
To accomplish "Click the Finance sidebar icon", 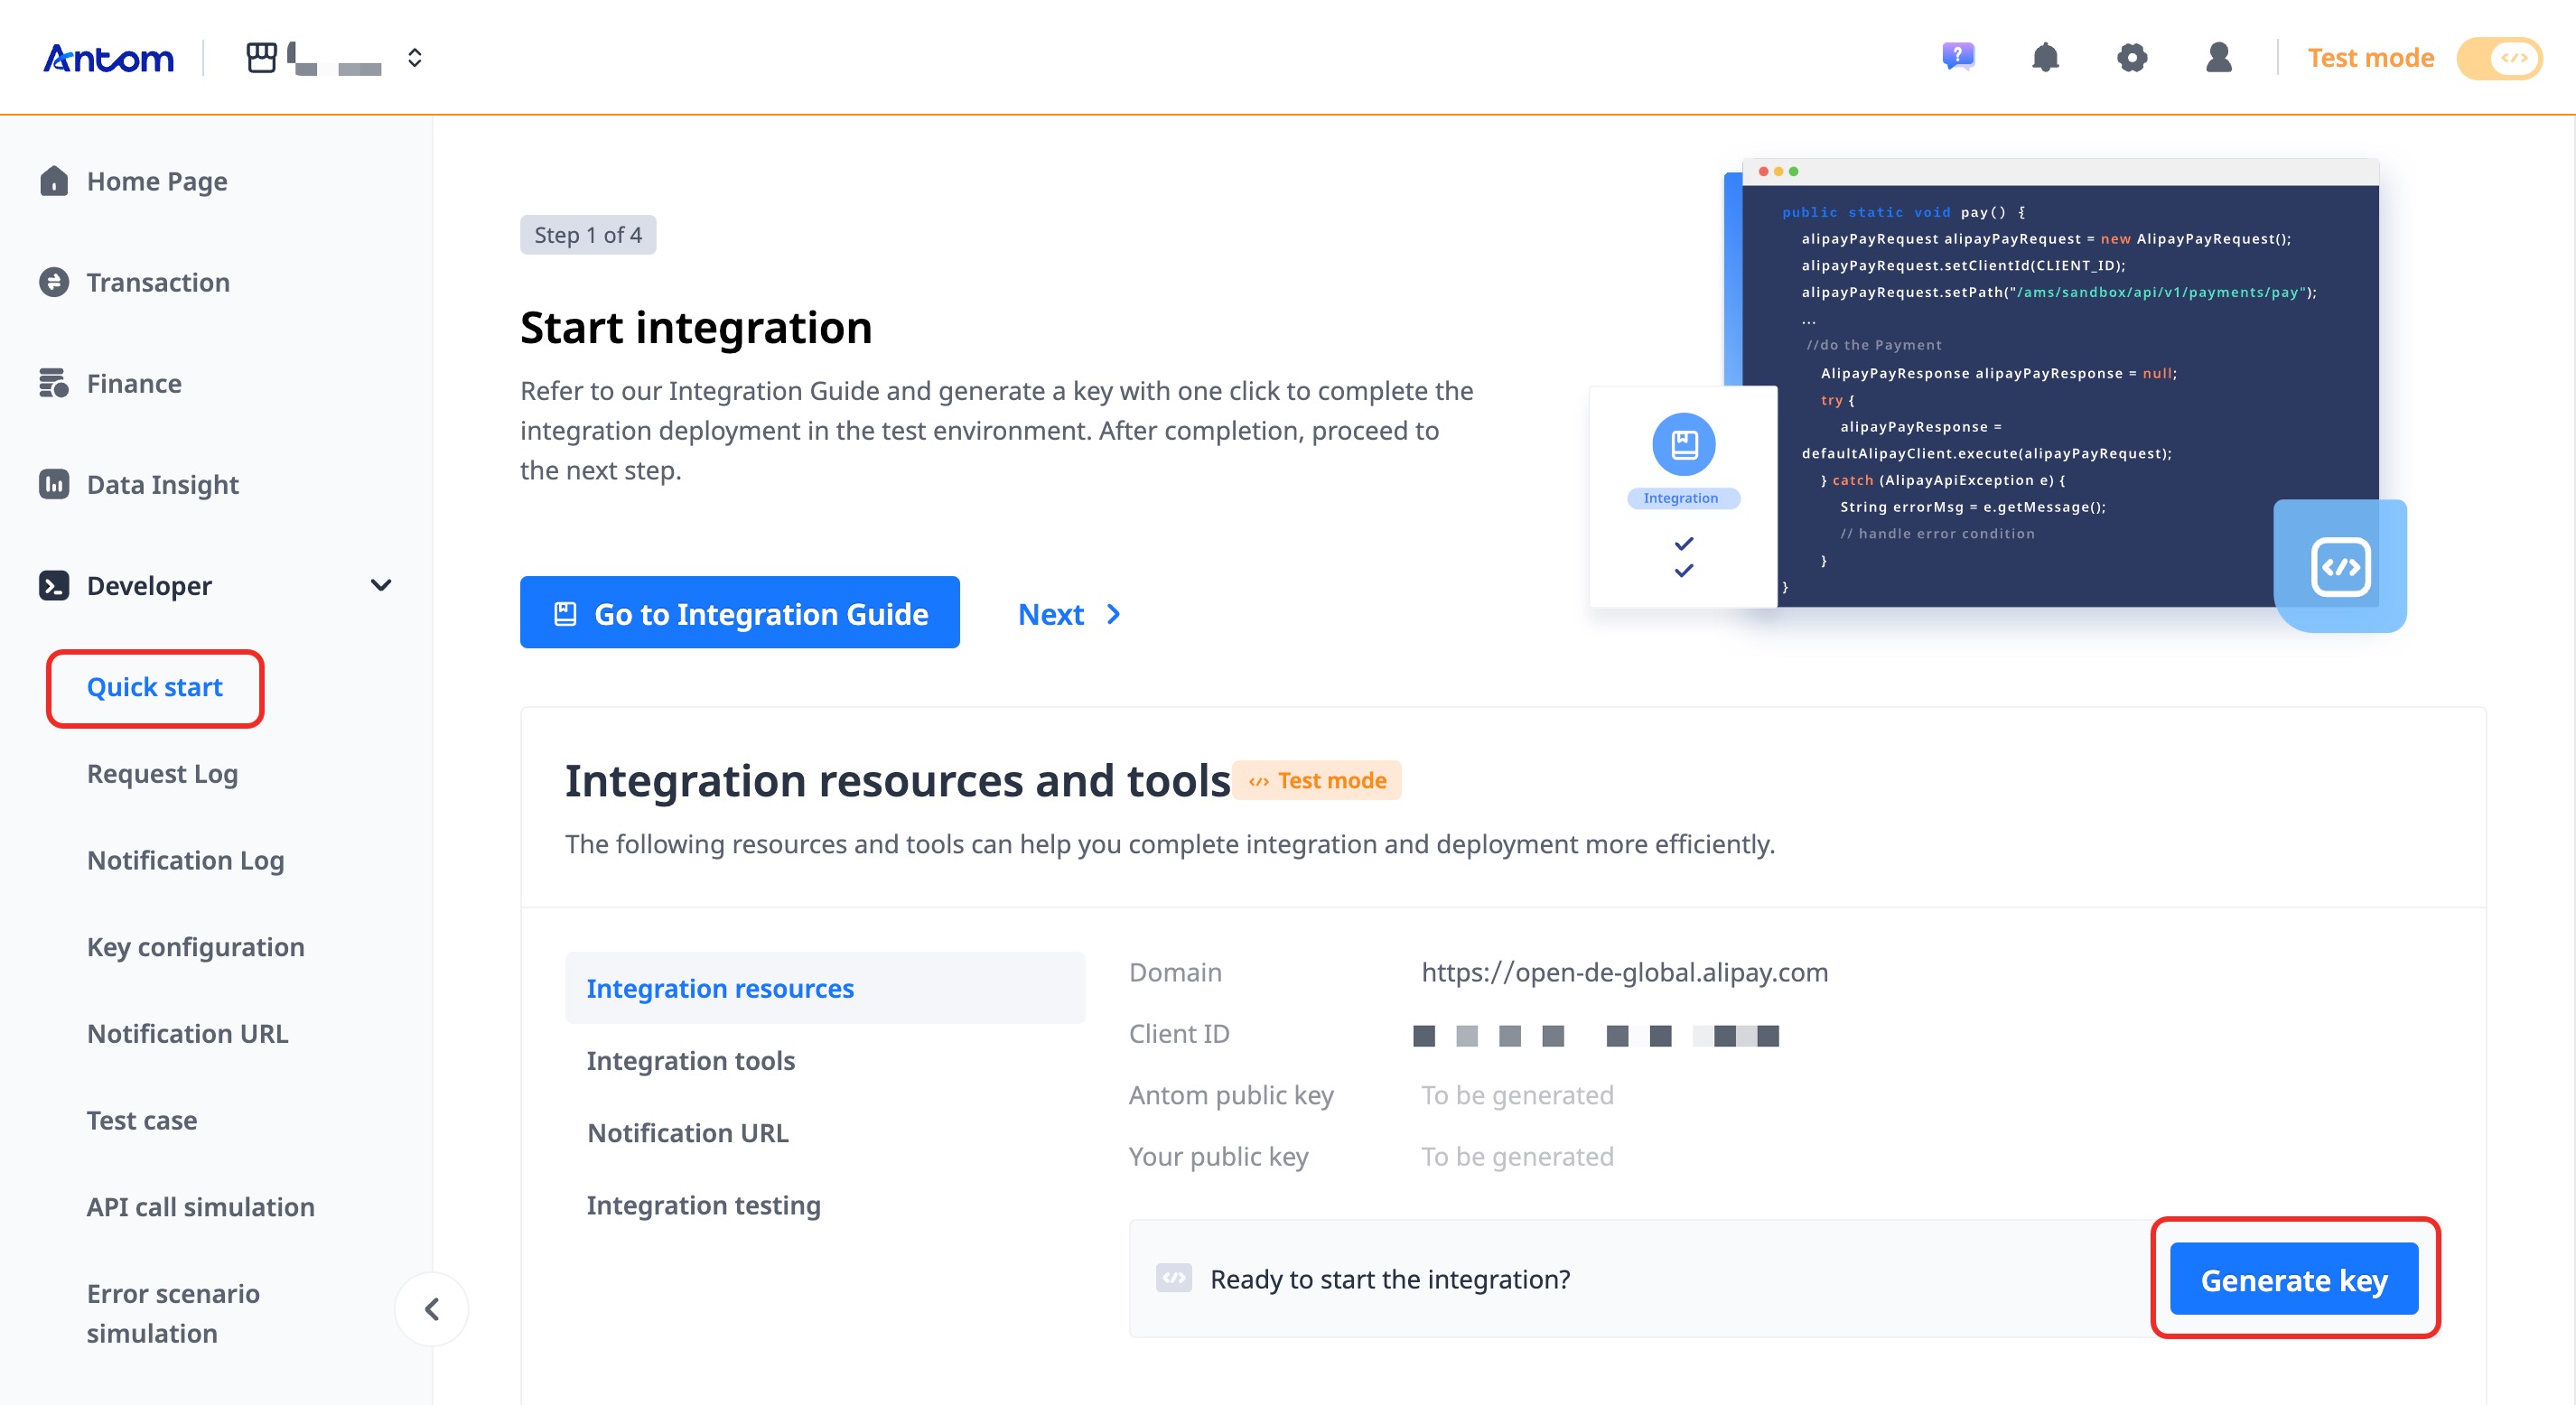I will point(54,383).
